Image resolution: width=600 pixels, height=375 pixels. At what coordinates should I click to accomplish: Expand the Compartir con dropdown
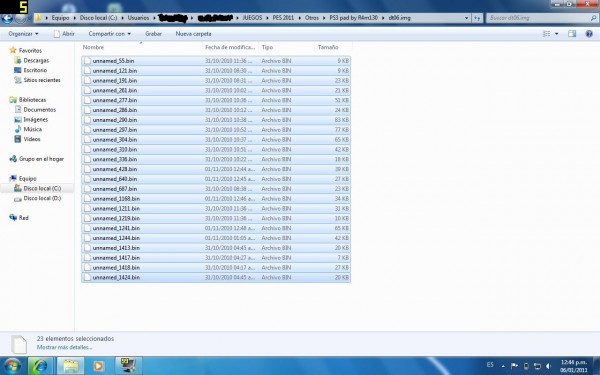pos(109,34)
